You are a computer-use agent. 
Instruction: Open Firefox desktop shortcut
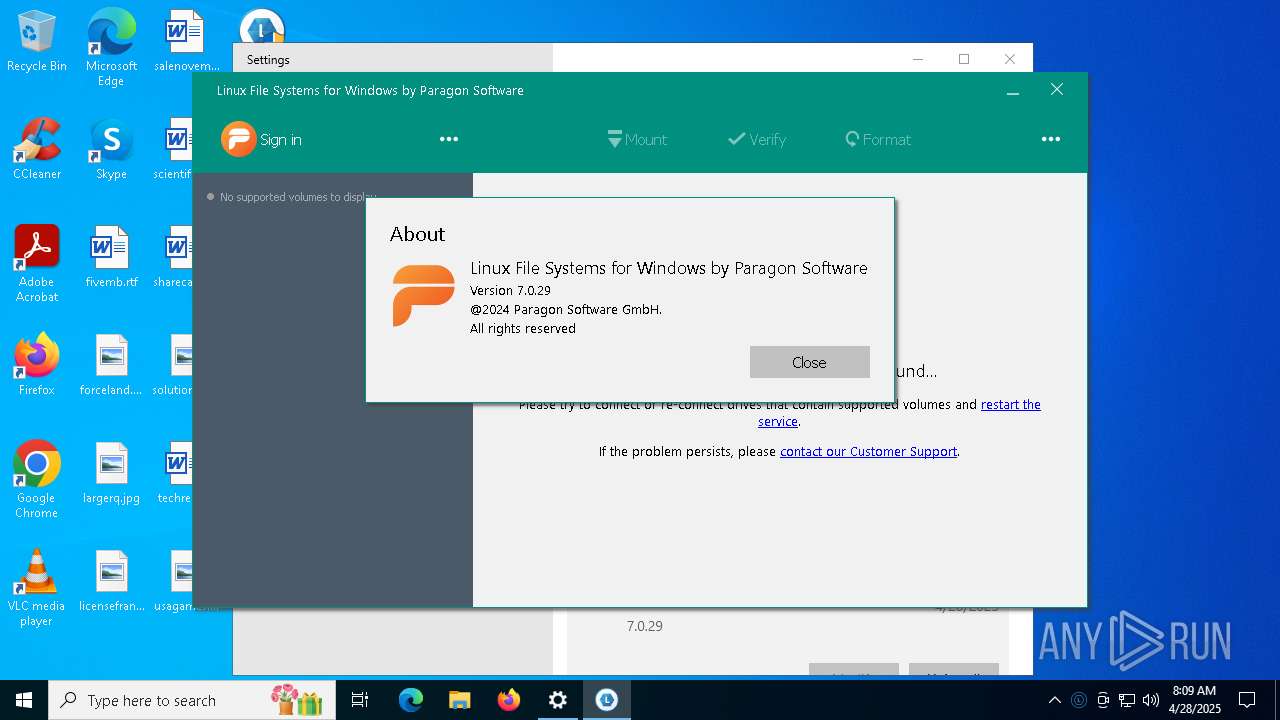coord(37,365)
